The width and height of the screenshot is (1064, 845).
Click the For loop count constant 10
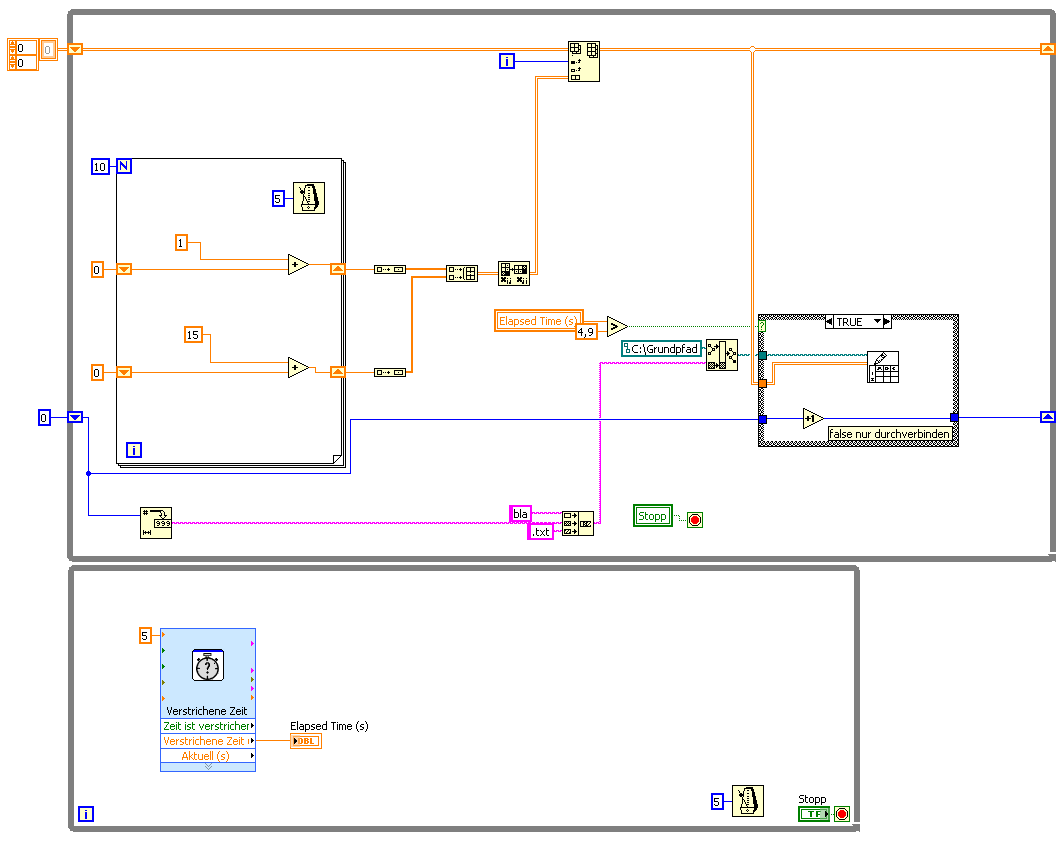[100, 166]
